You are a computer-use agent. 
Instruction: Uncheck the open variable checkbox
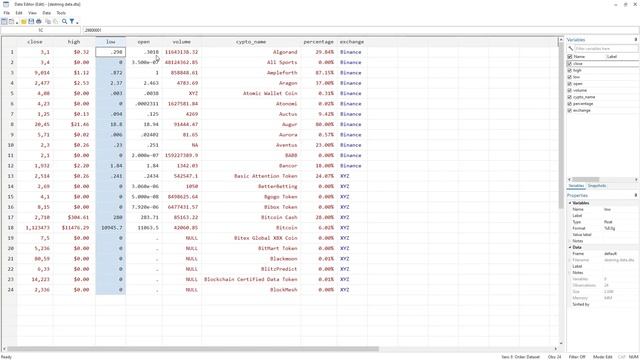tap(570, 84)
